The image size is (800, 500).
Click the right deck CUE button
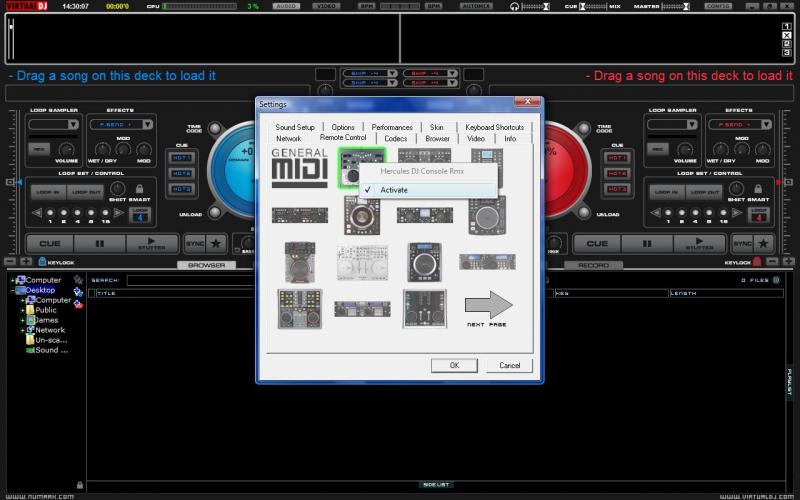tap(597, 243)
